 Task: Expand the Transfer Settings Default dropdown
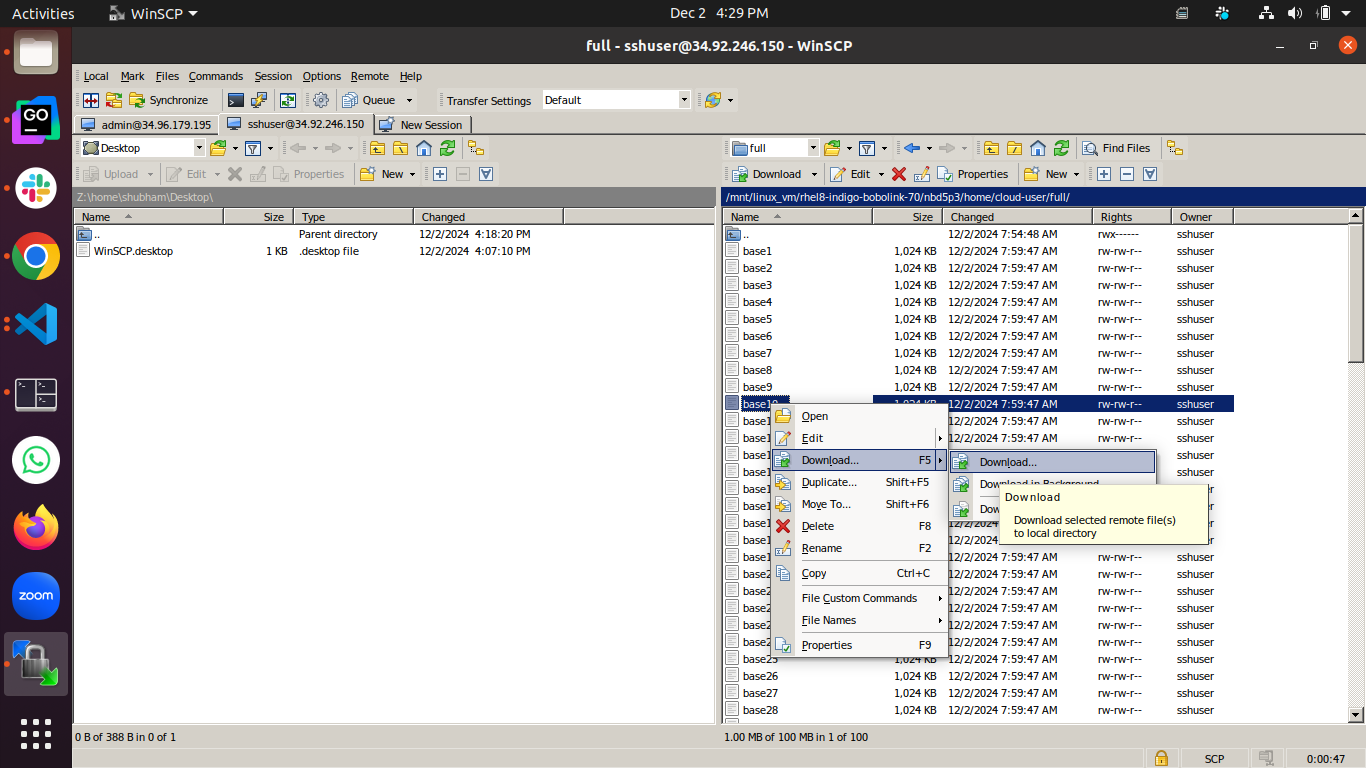pyautogui.click(x=684, y=100)
